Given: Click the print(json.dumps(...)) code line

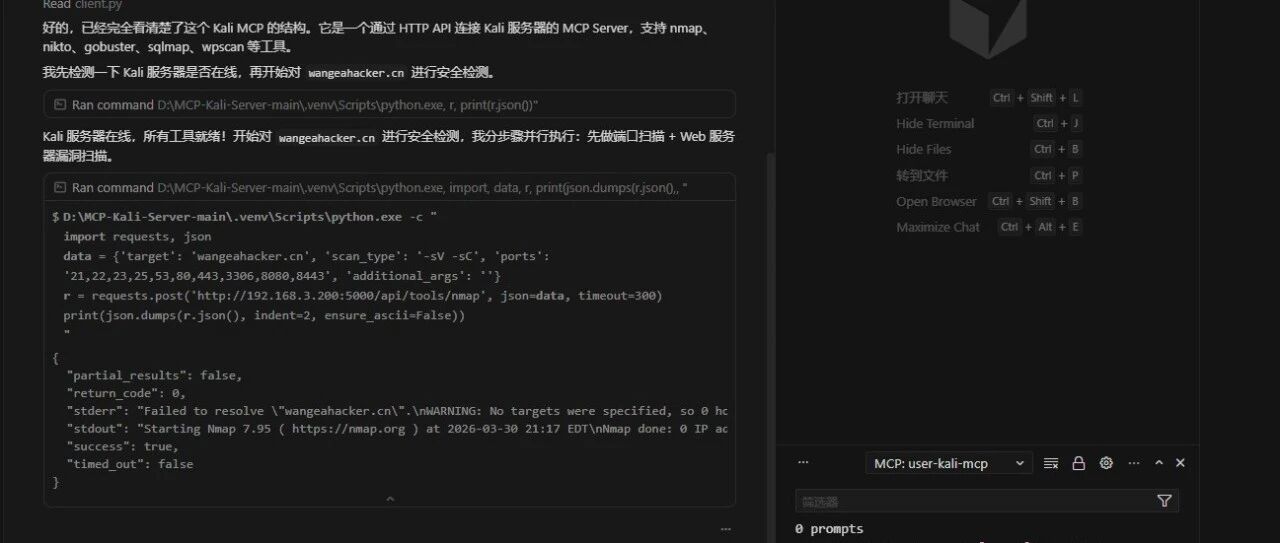Looking at the screenshot, I should (264, 316).
